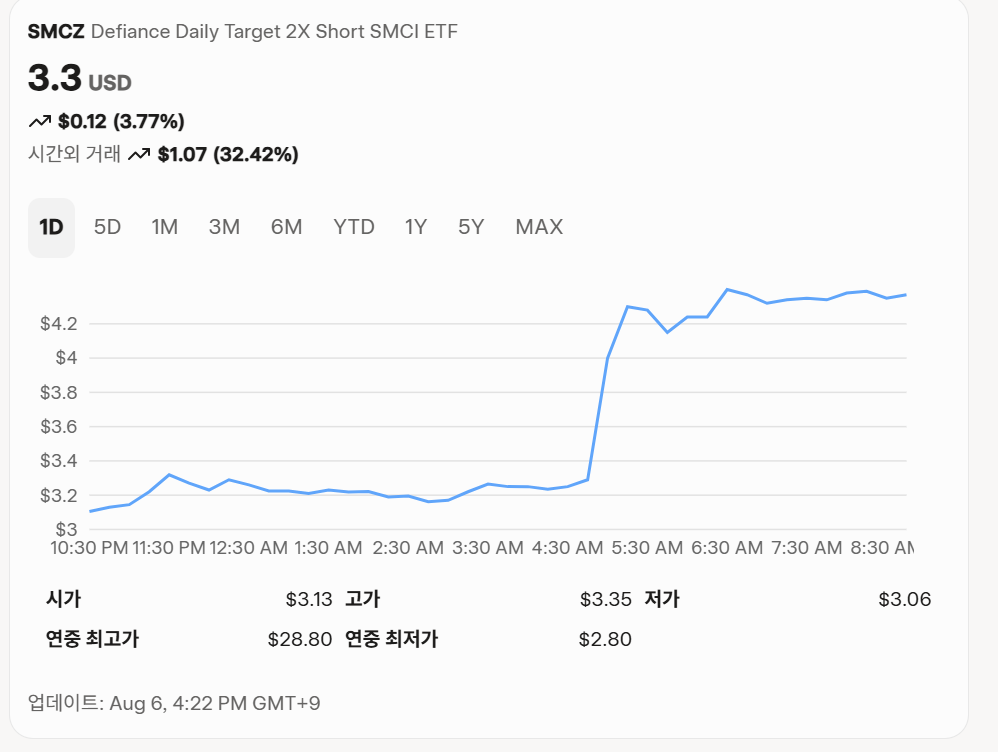This screenshot has width=998, height=752.
Task: Click the 5:30 AM x-axis label
Action: [x=647, y=548]
